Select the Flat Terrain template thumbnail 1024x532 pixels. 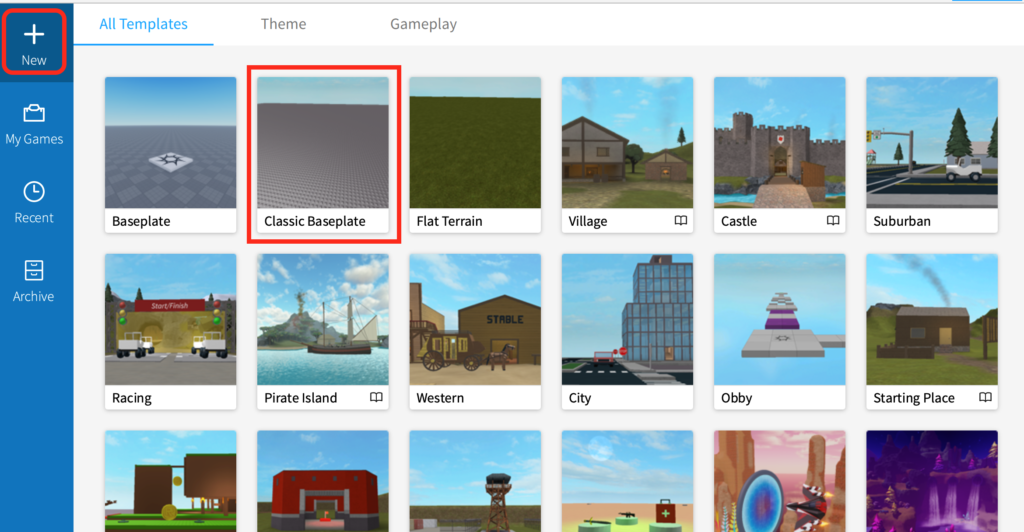pos(475,142)
